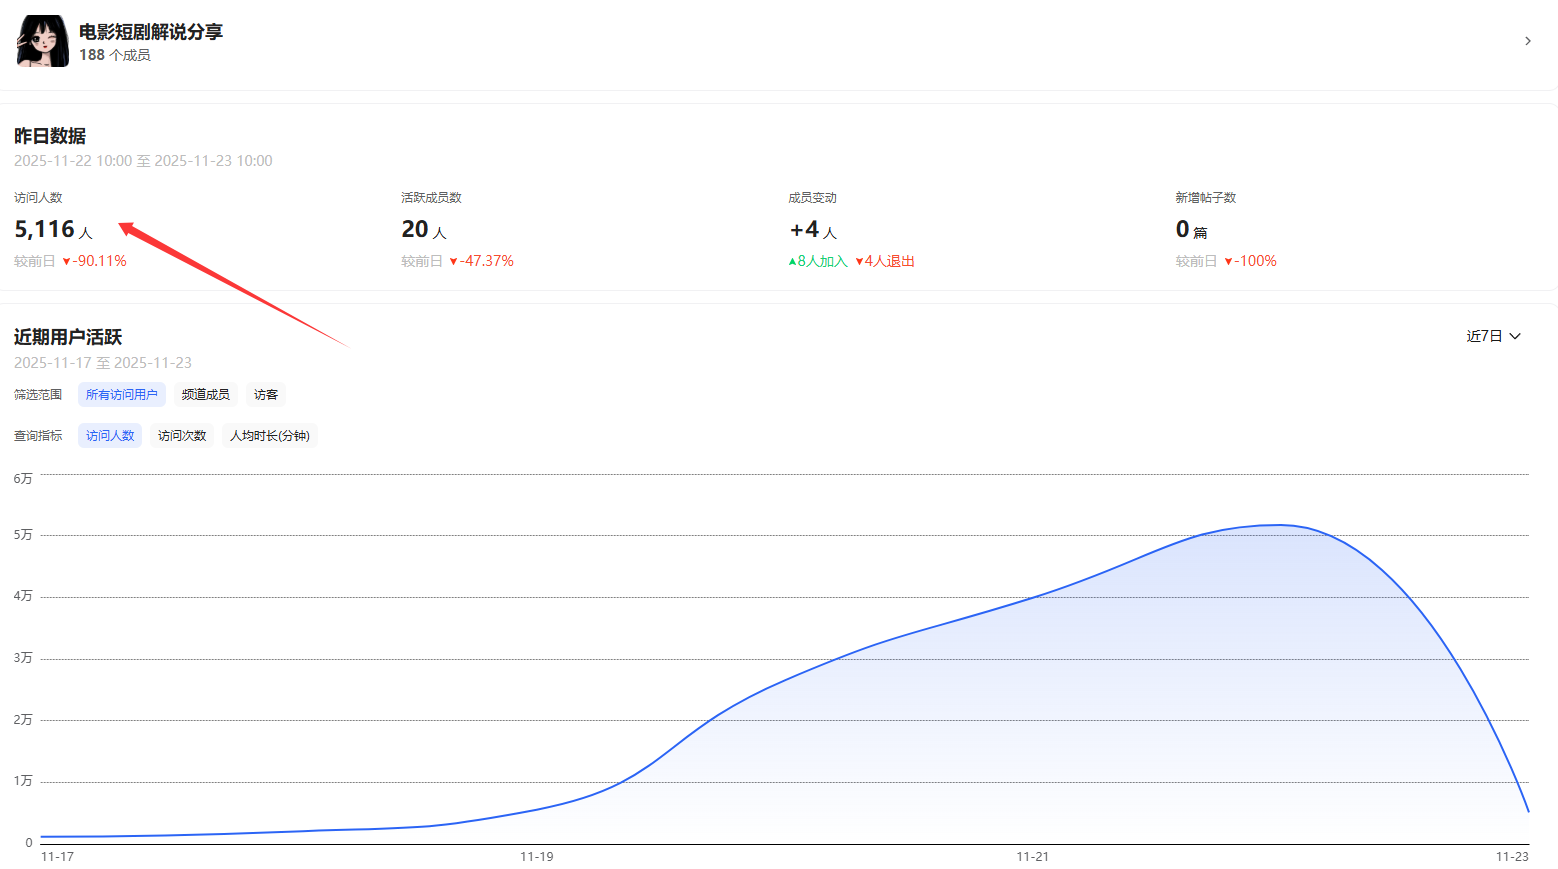Switch metric to 人均时长(分钟)
Viewport: 1558px width, 869px height.
point(269,436)
